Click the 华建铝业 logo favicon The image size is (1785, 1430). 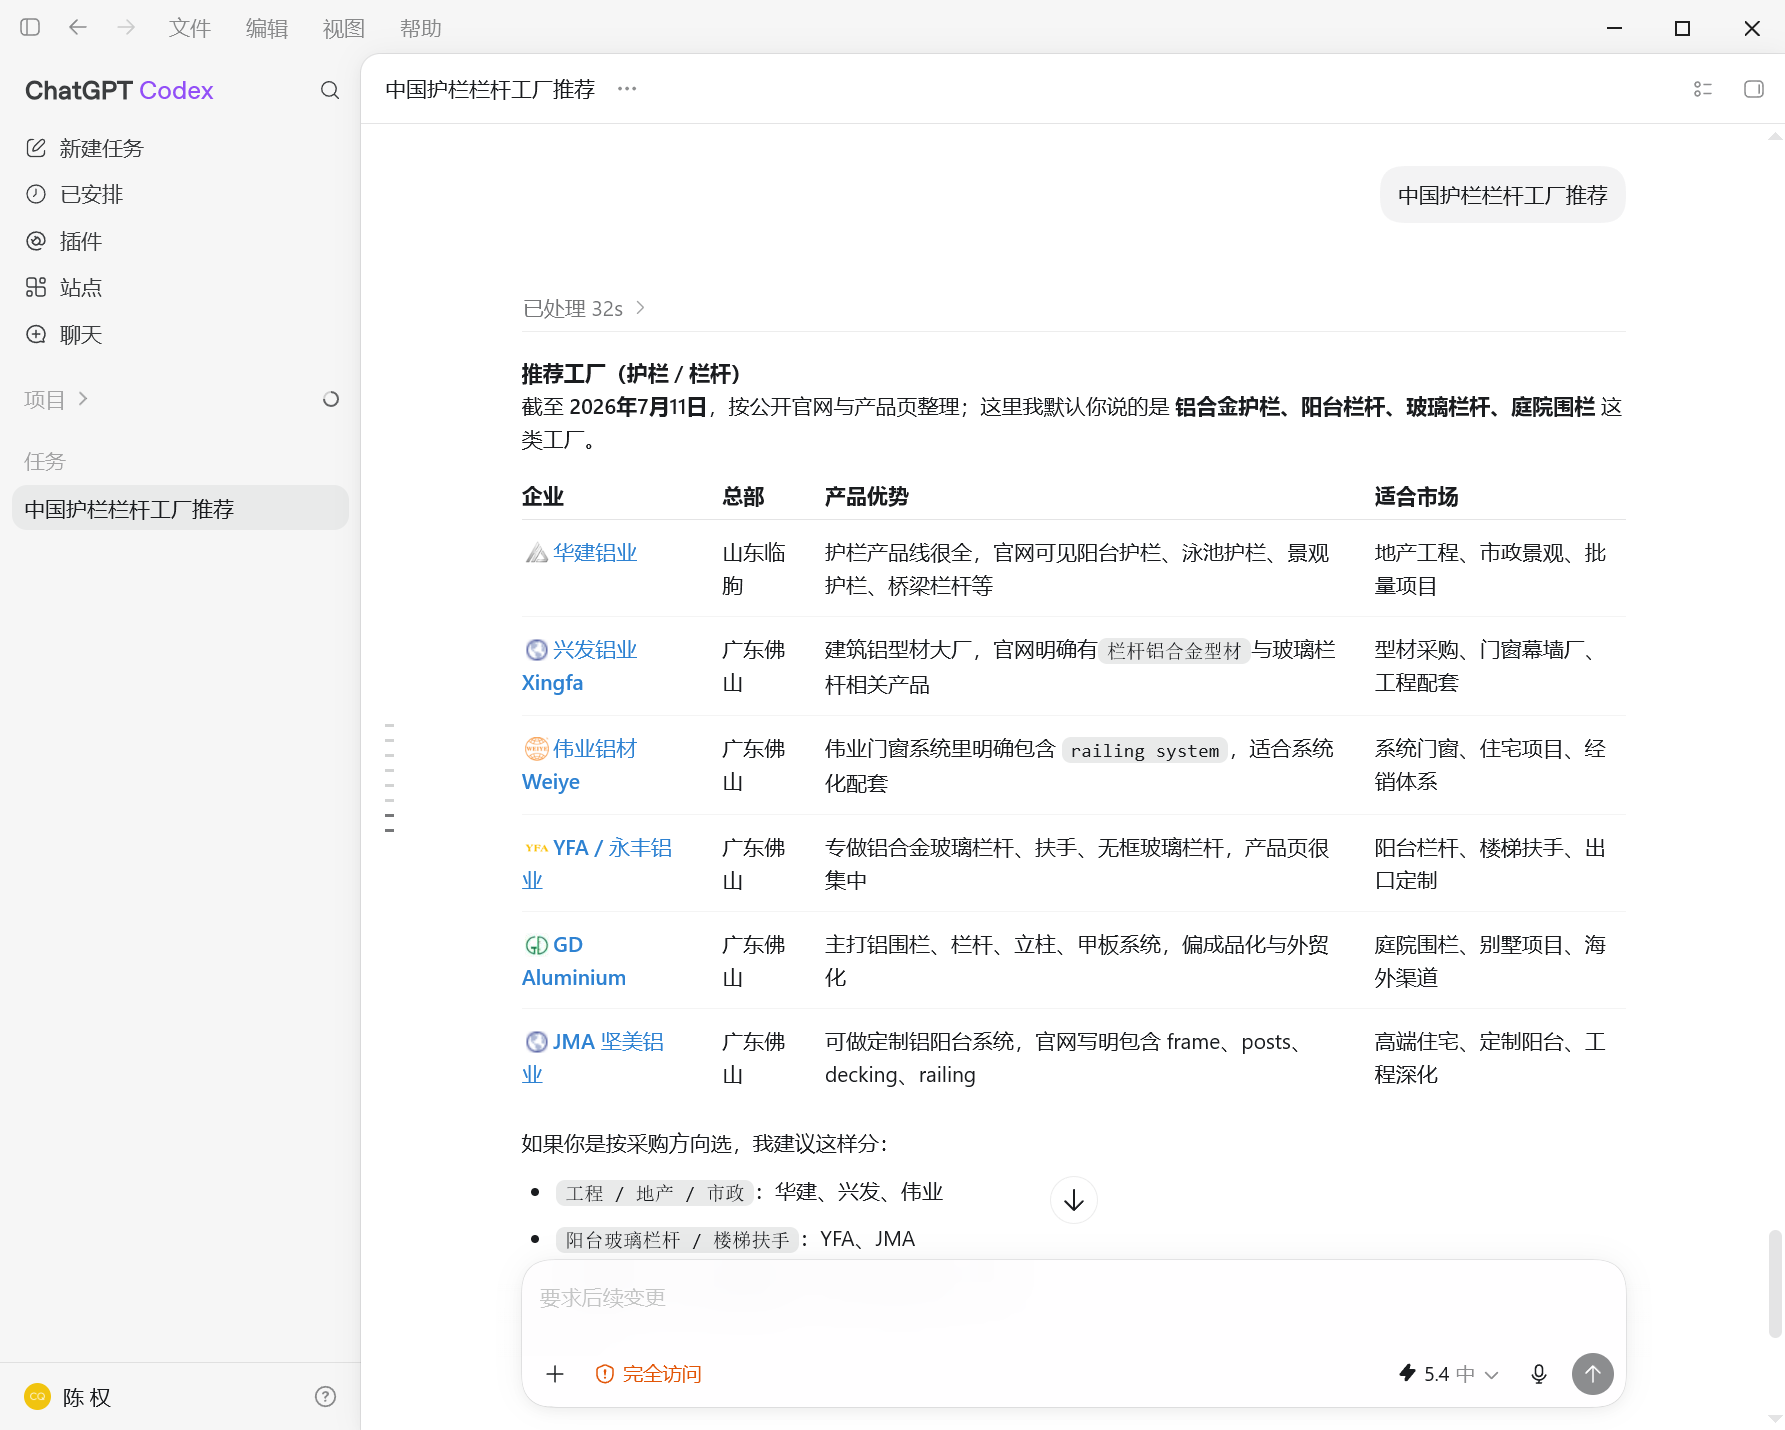click(x=537, y=553)
